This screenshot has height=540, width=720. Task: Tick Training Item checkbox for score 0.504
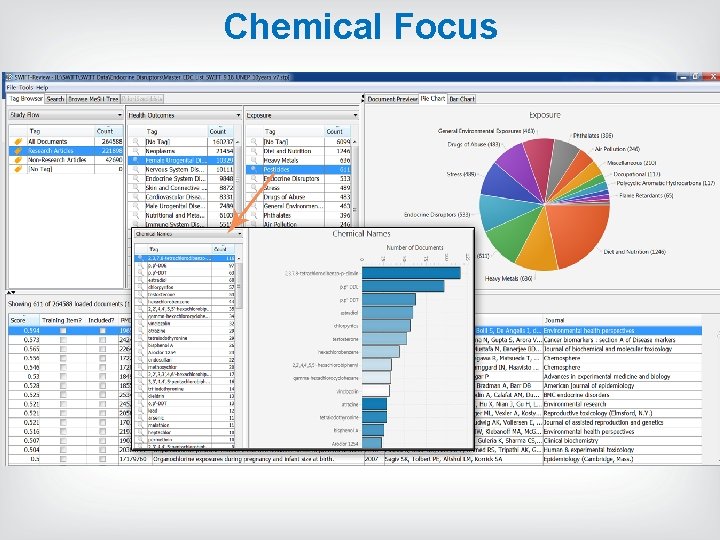tap(63, 450)
